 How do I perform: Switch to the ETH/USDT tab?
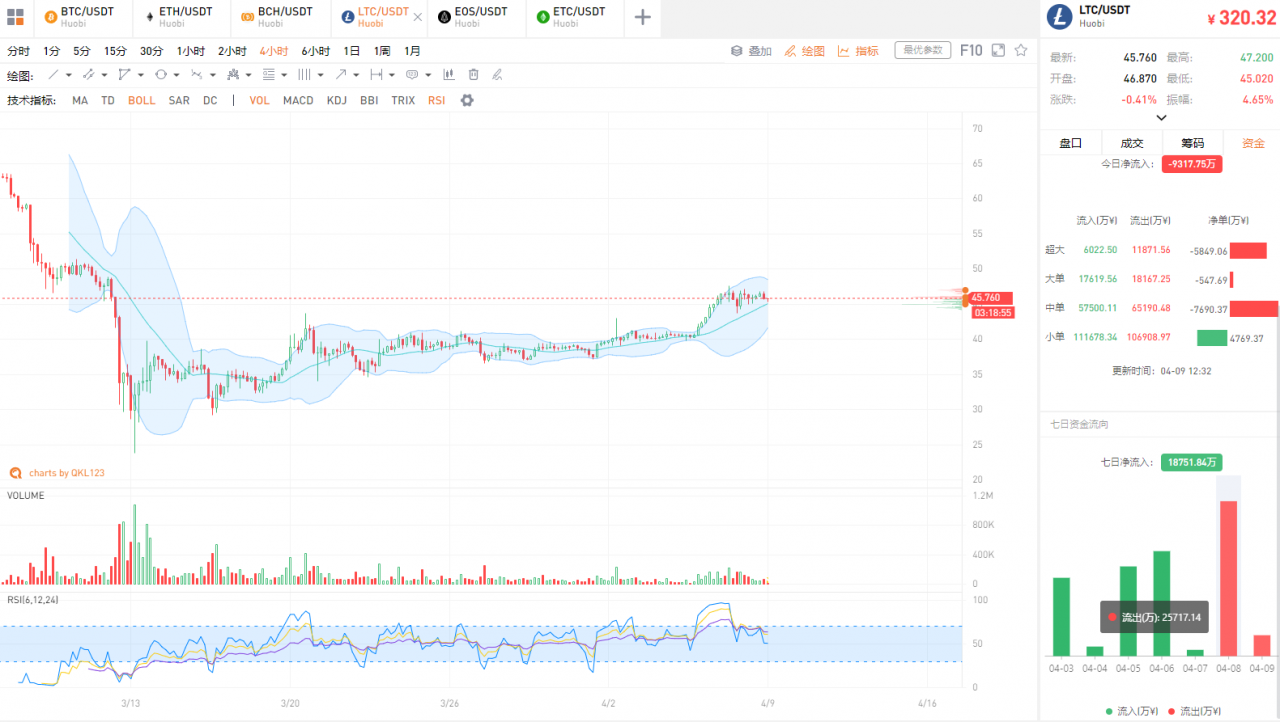182,17
